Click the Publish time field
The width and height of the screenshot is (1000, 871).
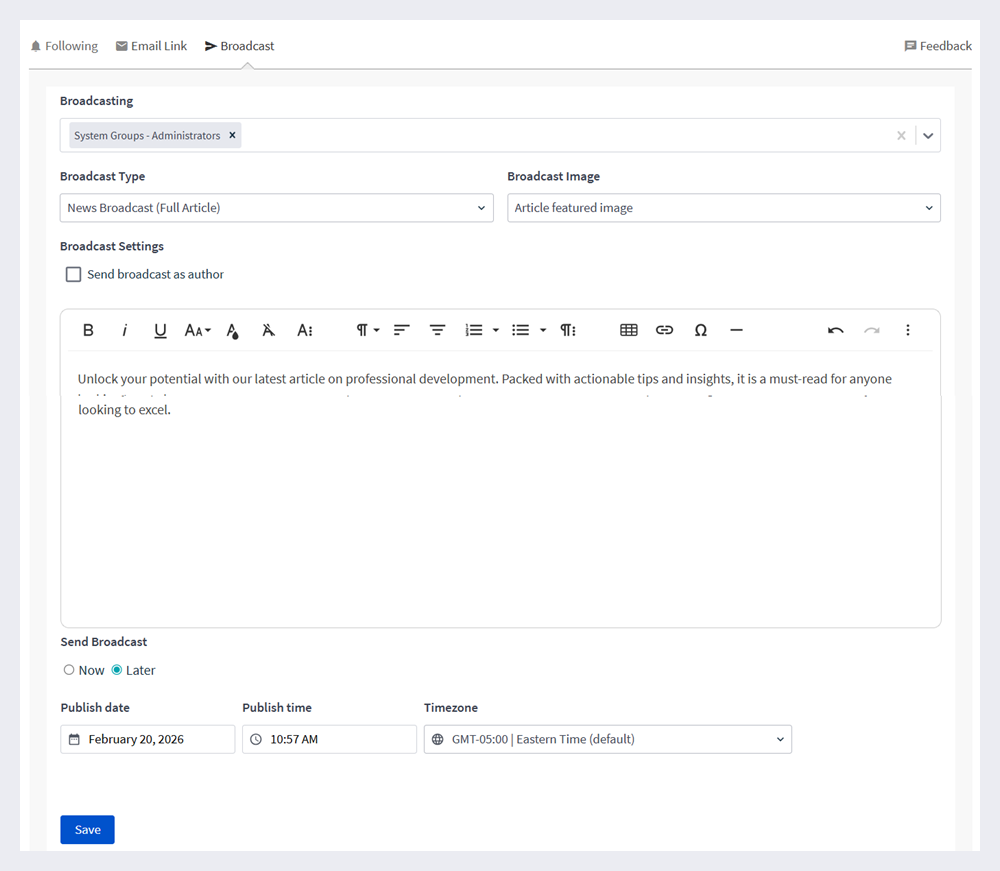coord(329,739)
